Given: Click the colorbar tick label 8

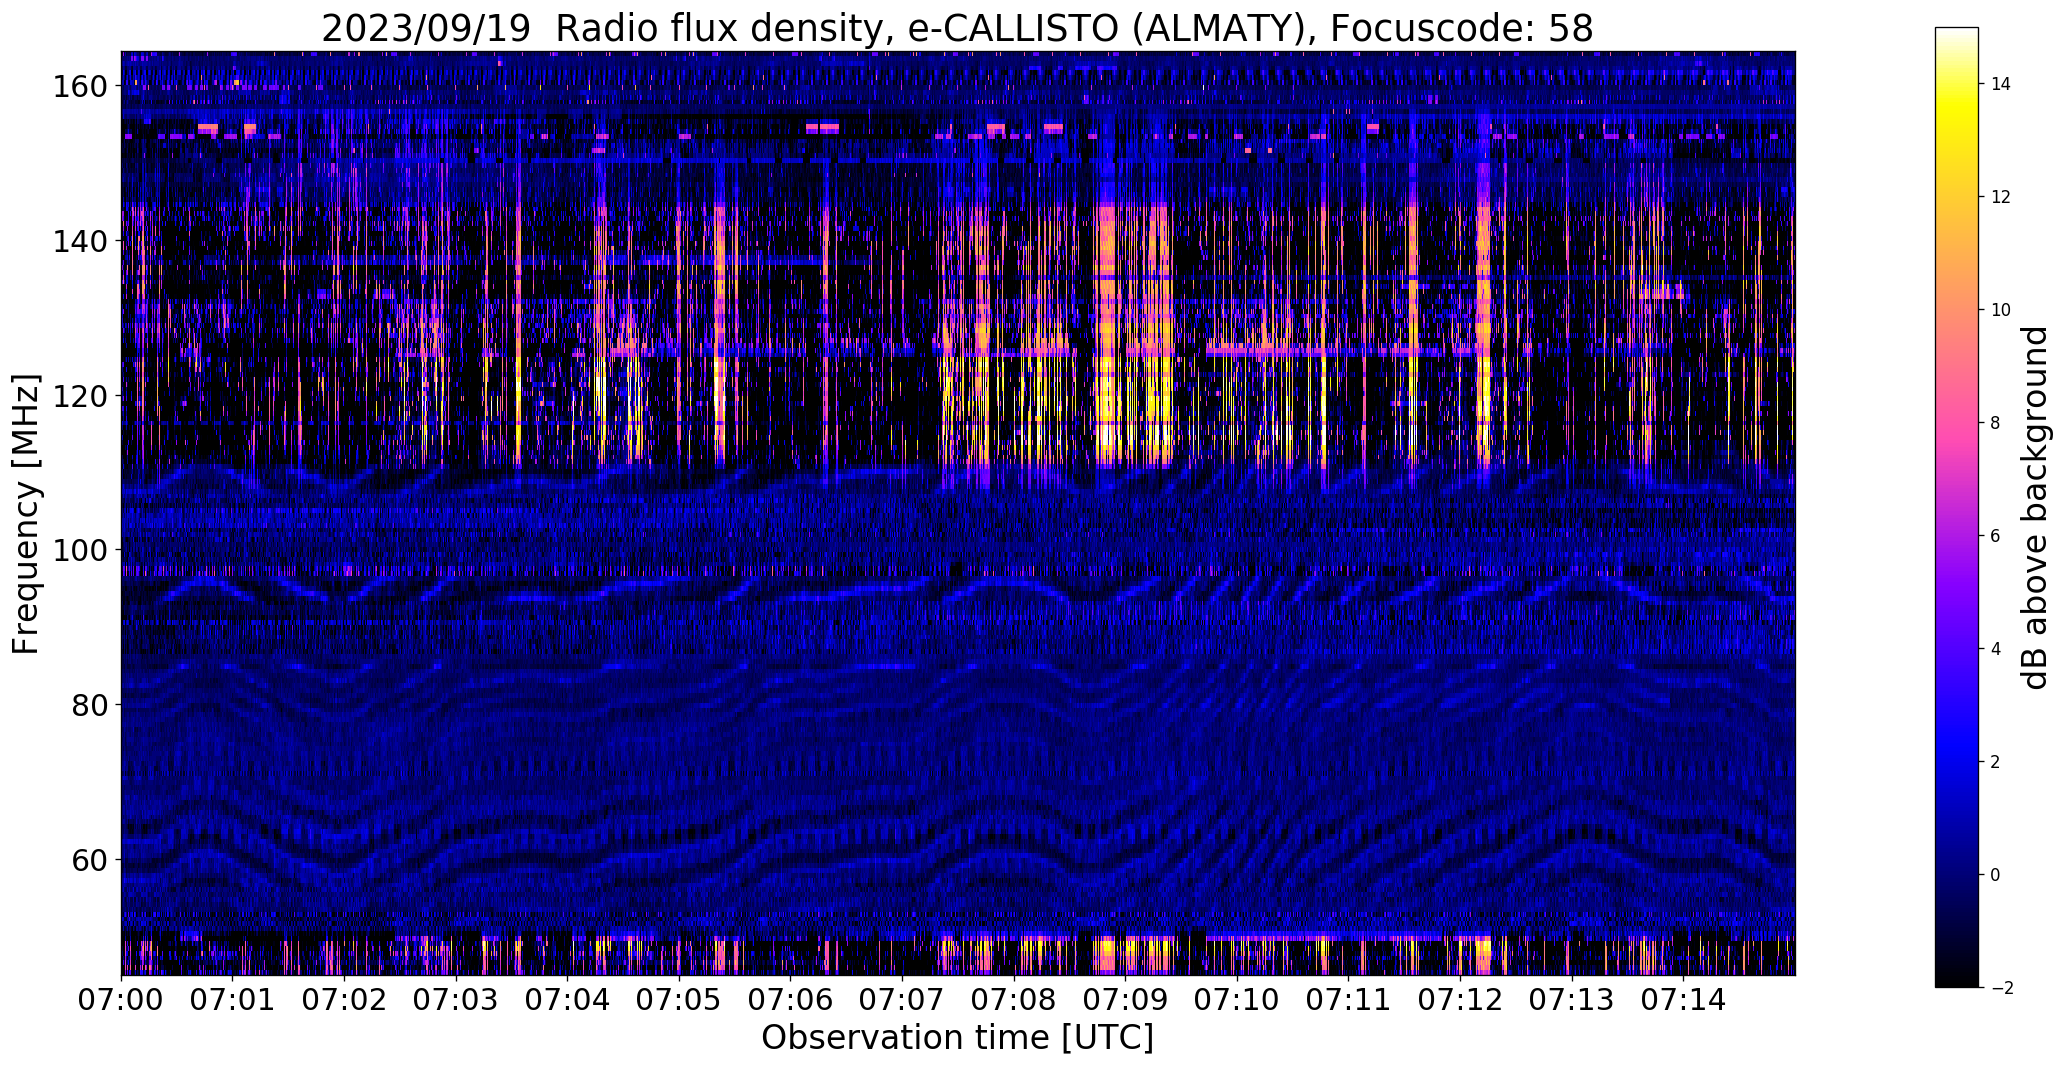Looking at the screenshot, I should pos(1995,423).
